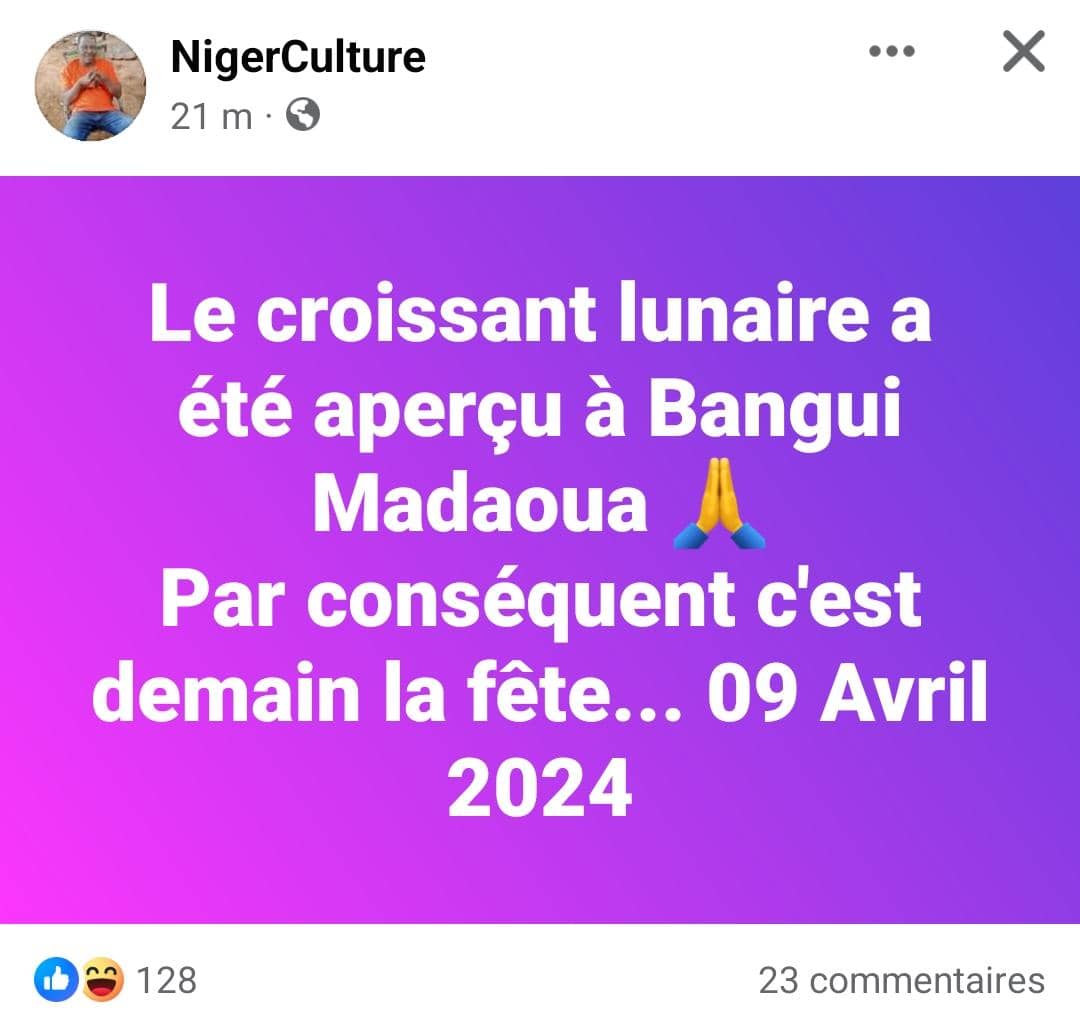Image resolution: width=1080 pixels, height=1033 pixels.
Task: Click the globe public-visibility icon
Action: click(x=303, y=115)
